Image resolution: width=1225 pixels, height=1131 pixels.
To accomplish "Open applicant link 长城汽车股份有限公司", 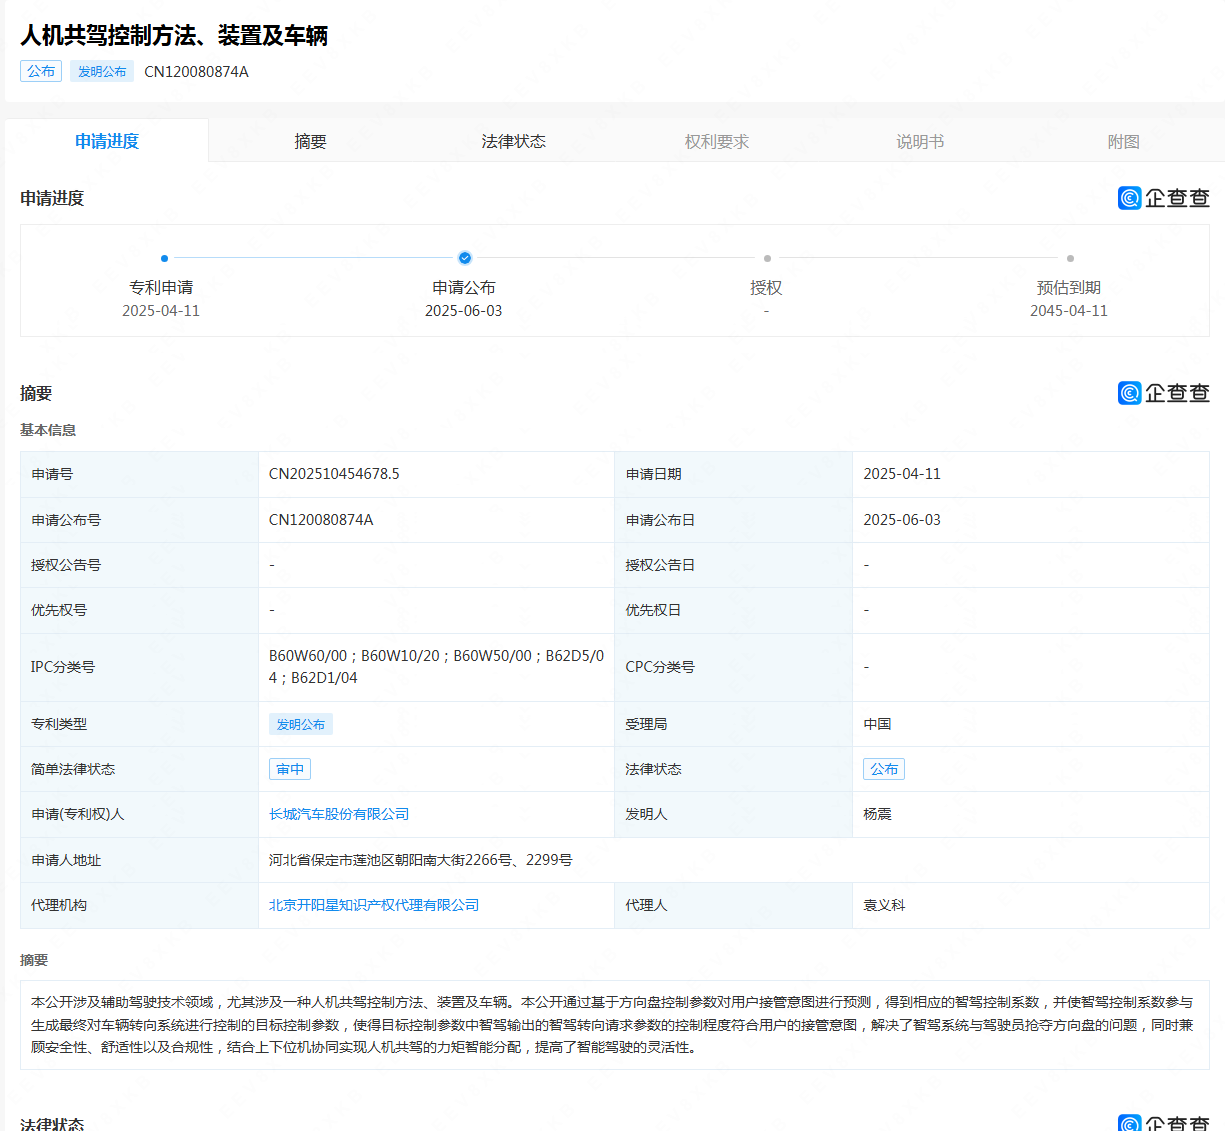I will (x=339, y=814).
